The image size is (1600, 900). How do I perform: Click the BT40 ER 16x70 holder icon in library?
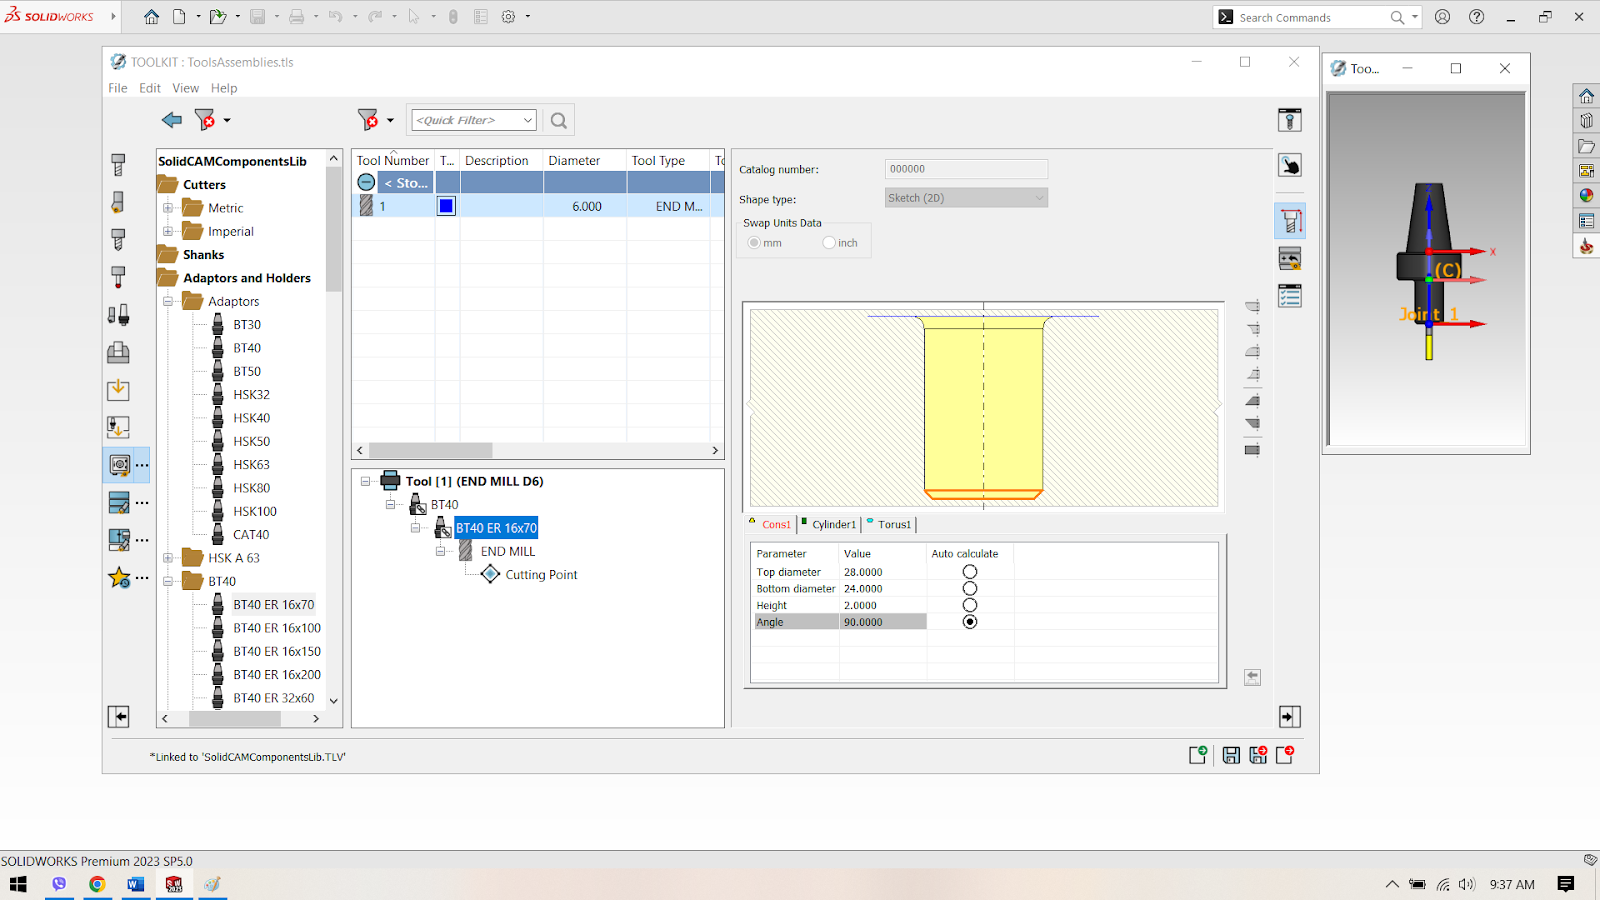click(218, 605)
